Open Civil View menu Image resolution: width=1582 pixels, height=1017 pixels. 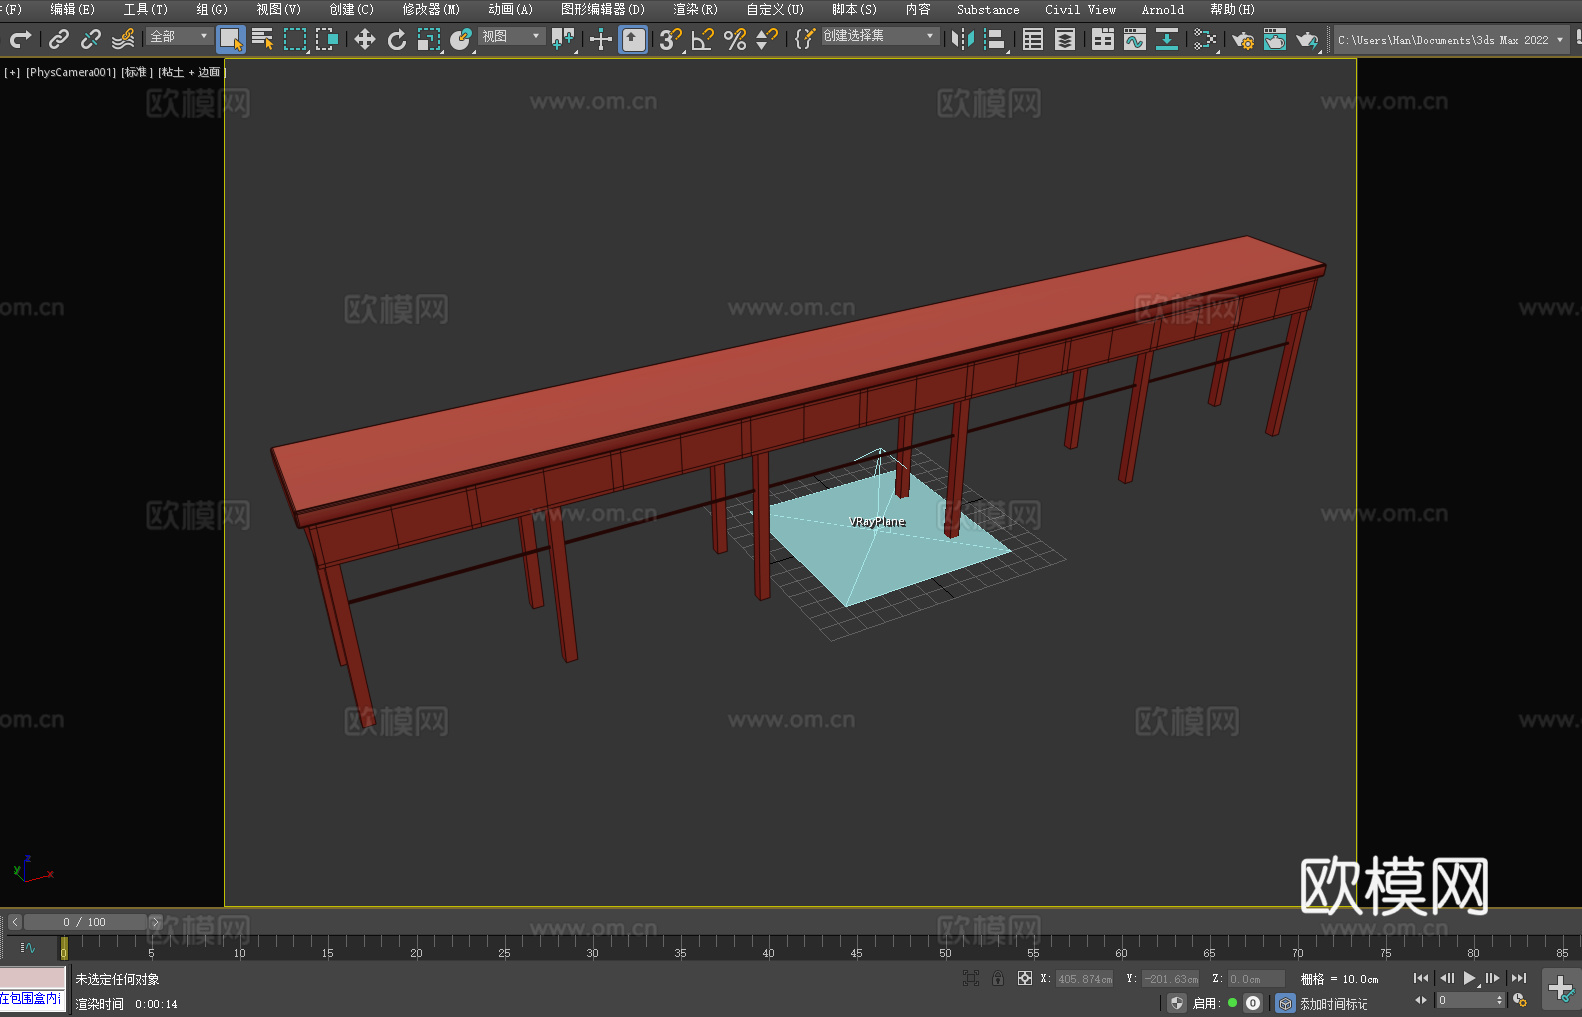tap(1081, 9)
